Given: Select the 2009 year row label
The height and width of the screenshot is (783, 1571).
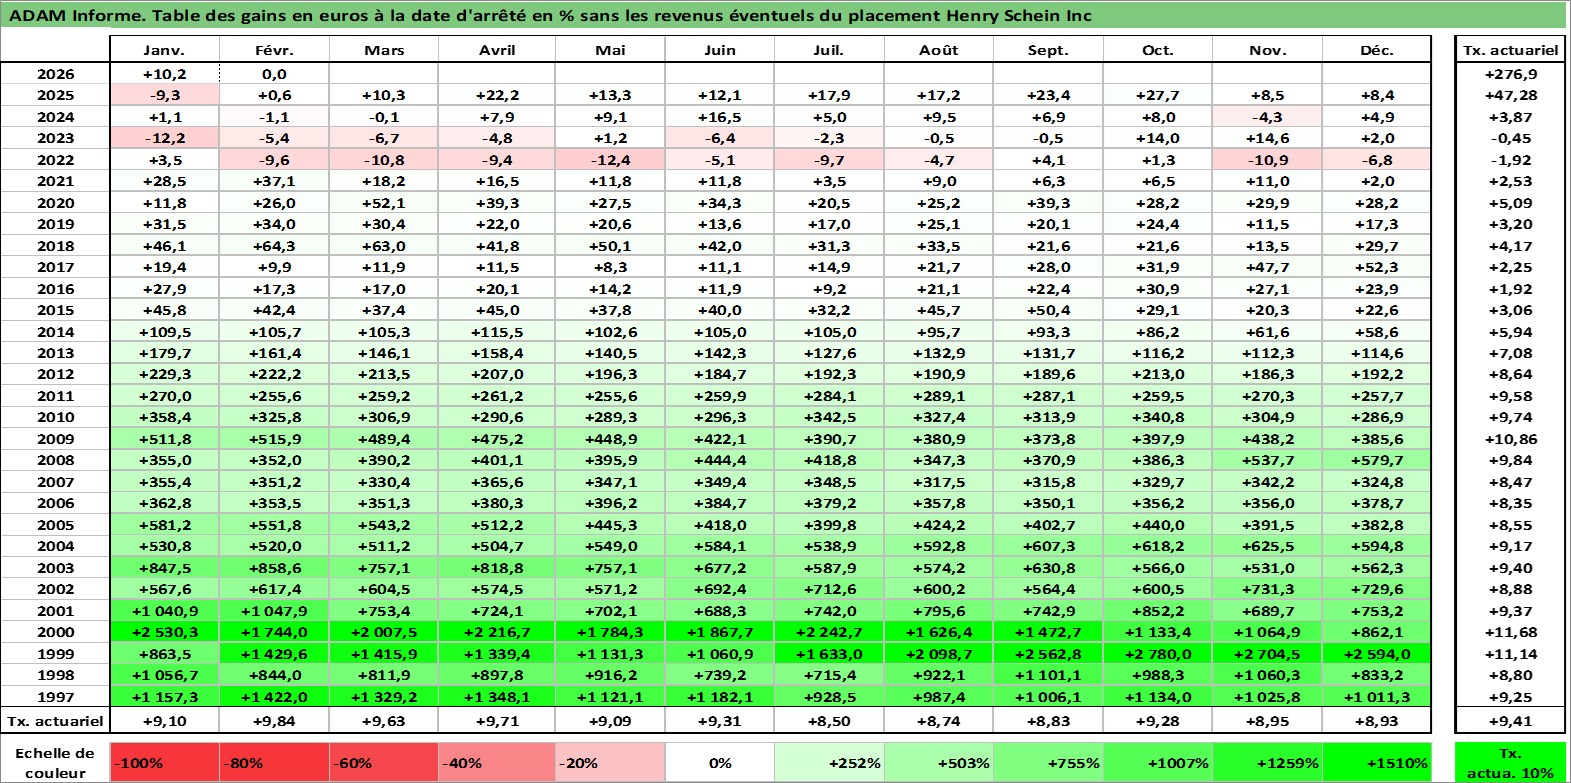Looking at the screenshot, I should click(x=55, y=439).
